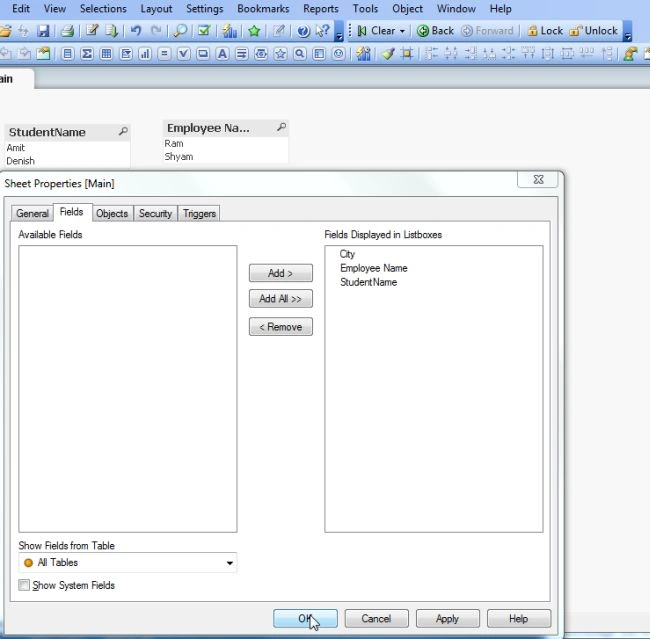Click the Quick Chart wizard icon
This screenshot has height=639, width=650.
pos(229,31)
